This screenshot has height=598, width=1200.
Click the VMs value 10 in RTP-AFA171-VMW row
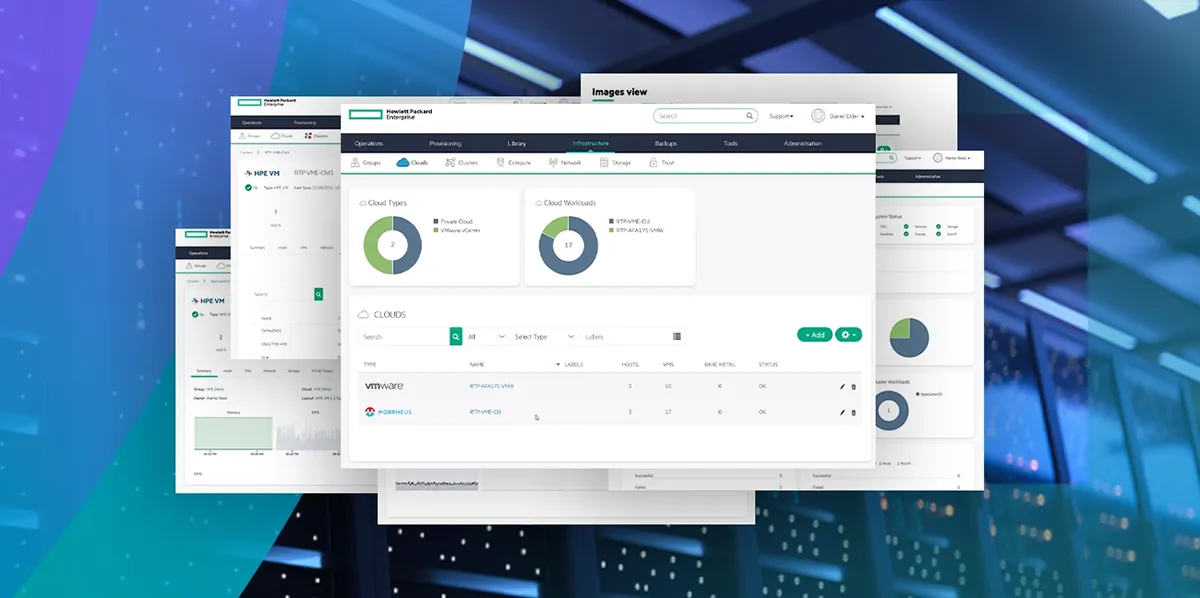tap(668, 386)
